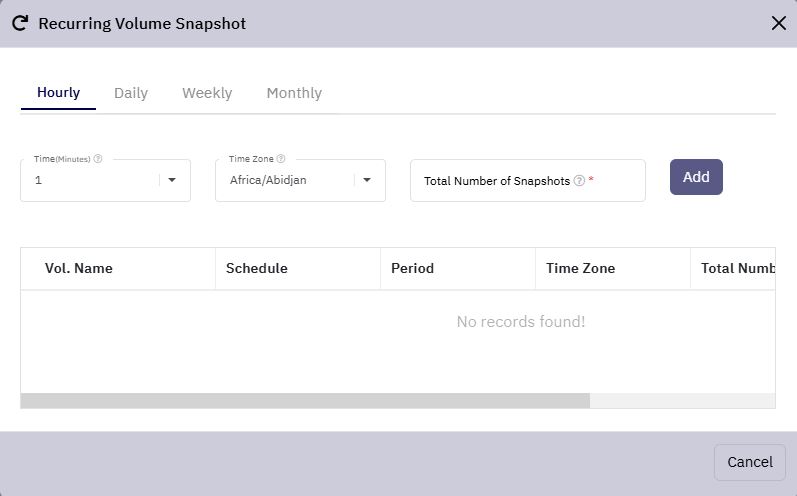
Task: Click the horizontal scrollbar under the table
Action: (305, 400)
